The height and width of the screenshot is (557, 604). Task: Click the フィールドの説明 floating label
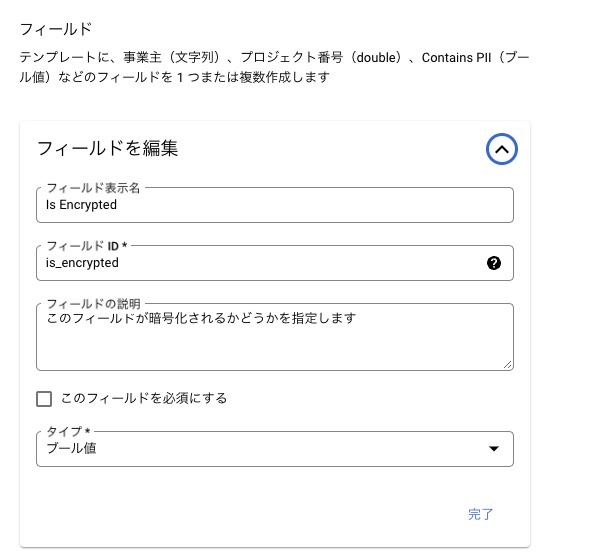point(93,304)
